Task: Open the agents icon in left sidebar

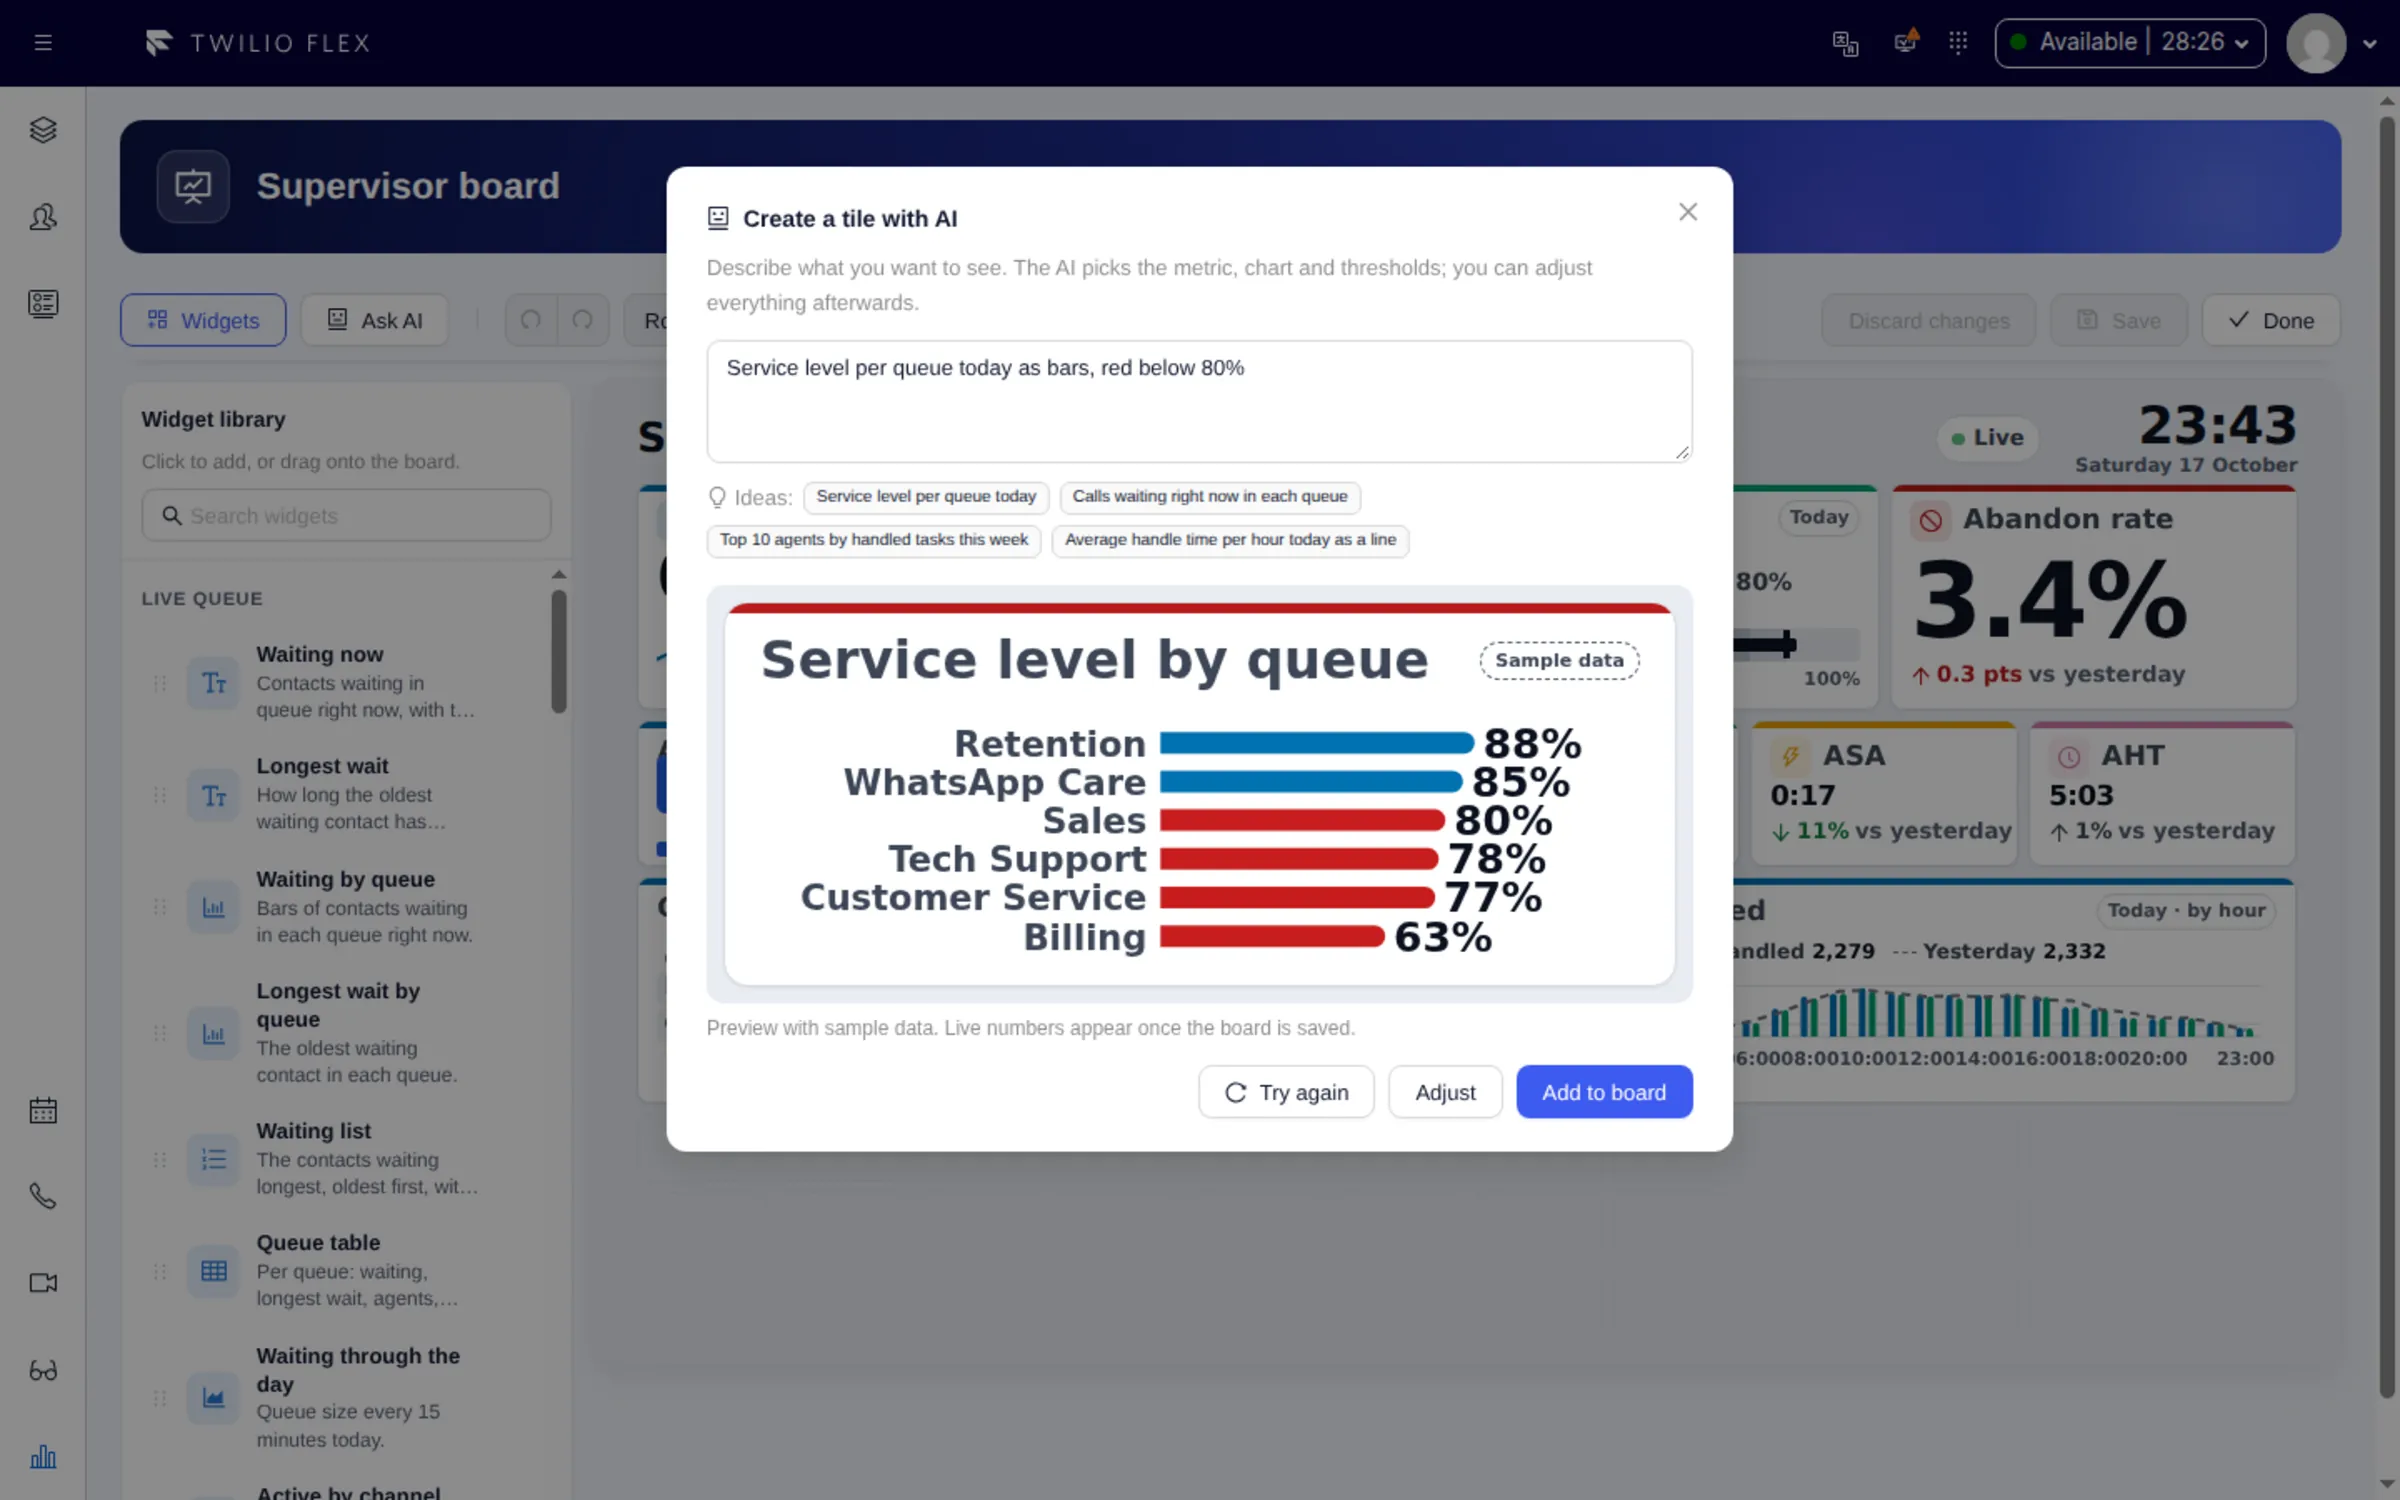Action: (43, 217)
